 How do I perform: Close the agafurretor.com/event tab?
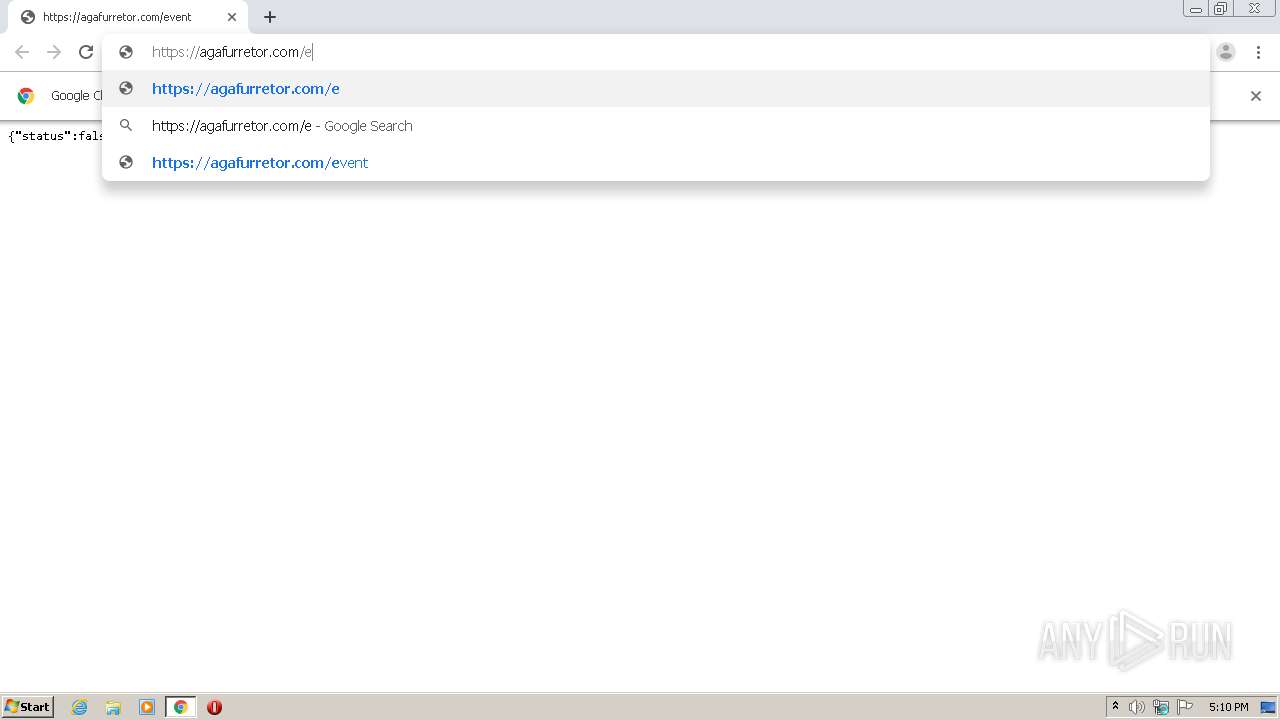[x=232, y=17]
